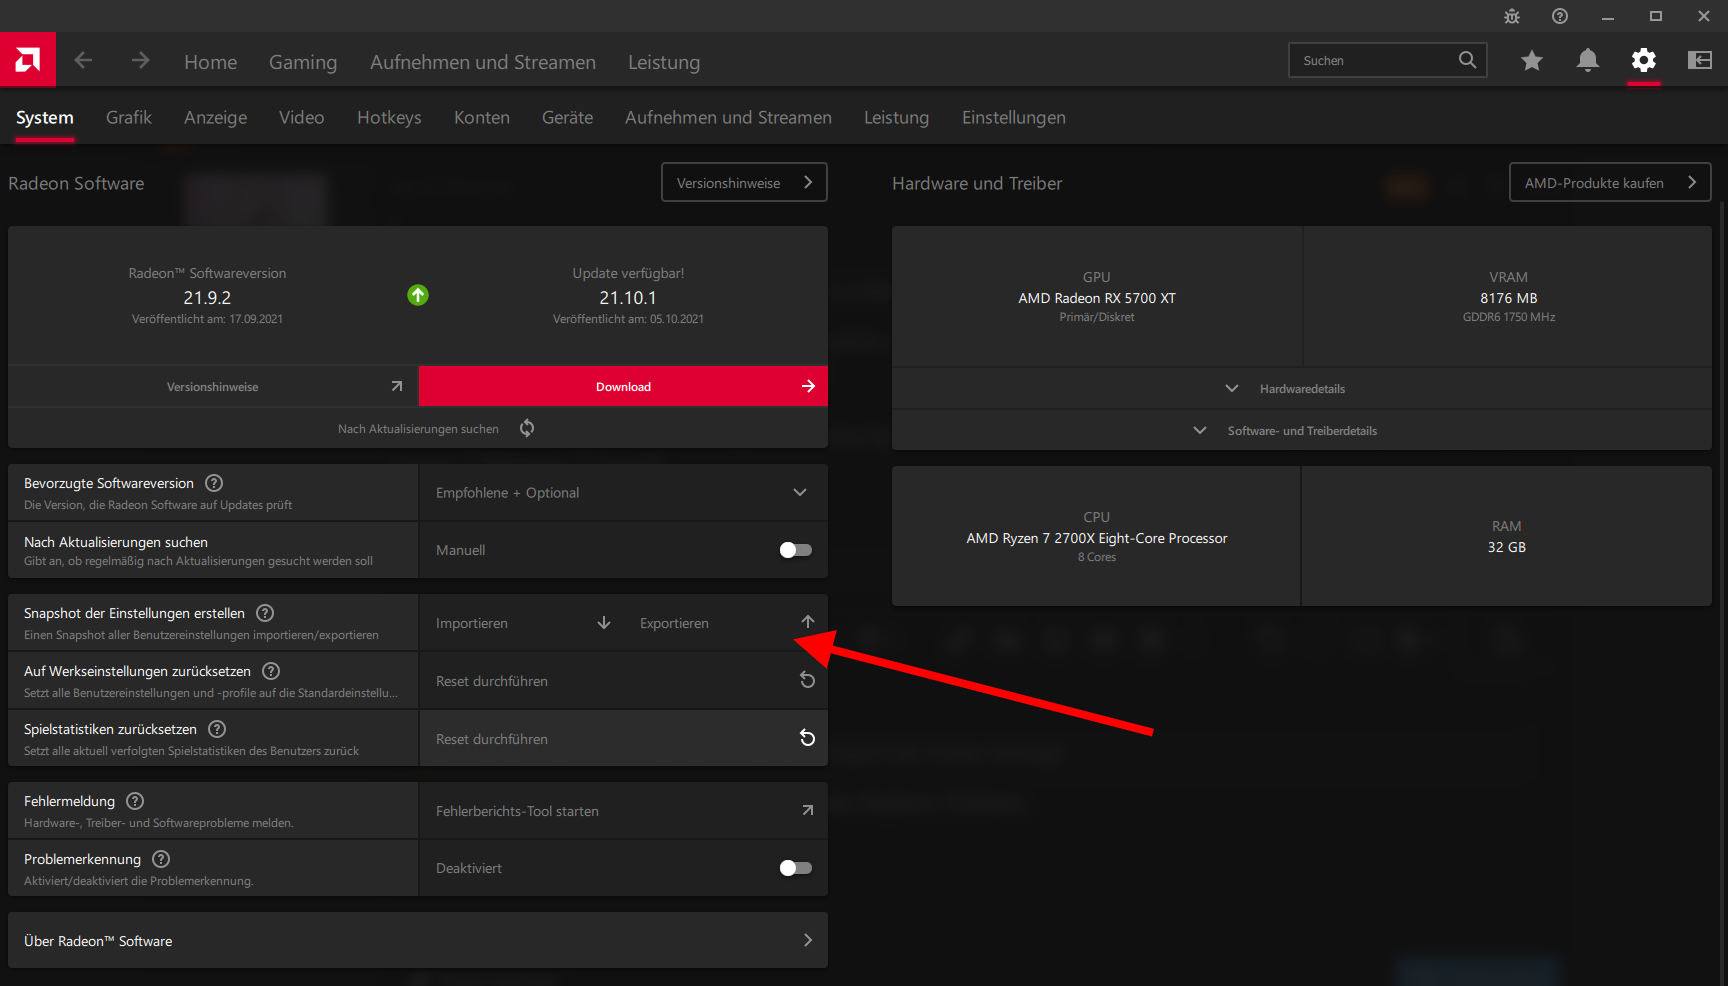The image size is (1728, 986).
Task: Click Reset durchführen for Werkseinstellungen
Action: (624, 680)
